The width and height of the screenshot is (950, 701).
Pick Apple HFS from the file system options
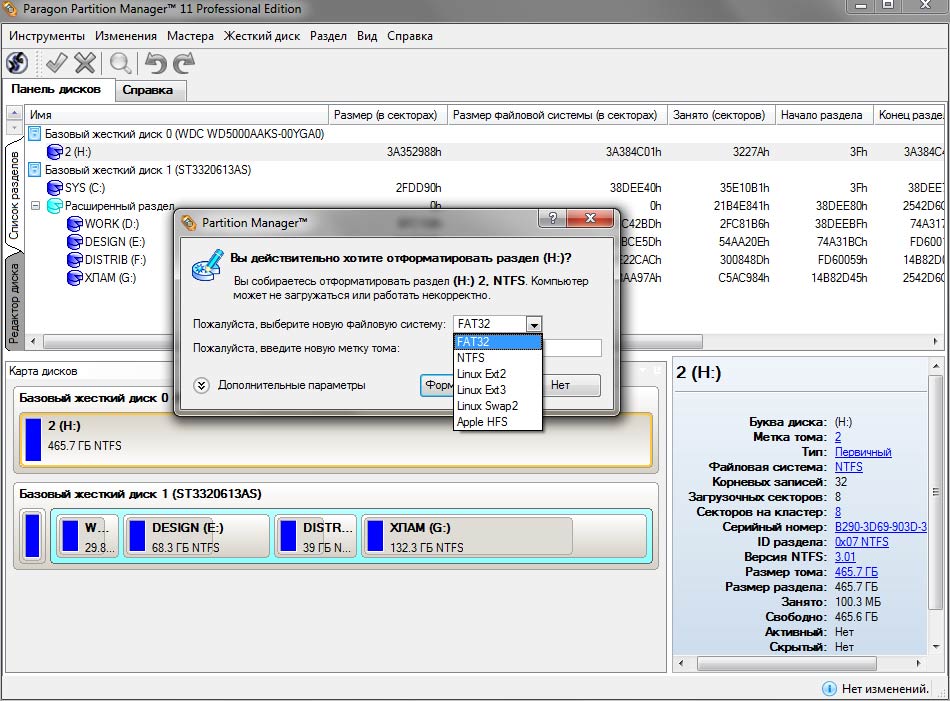click(481, 422)
